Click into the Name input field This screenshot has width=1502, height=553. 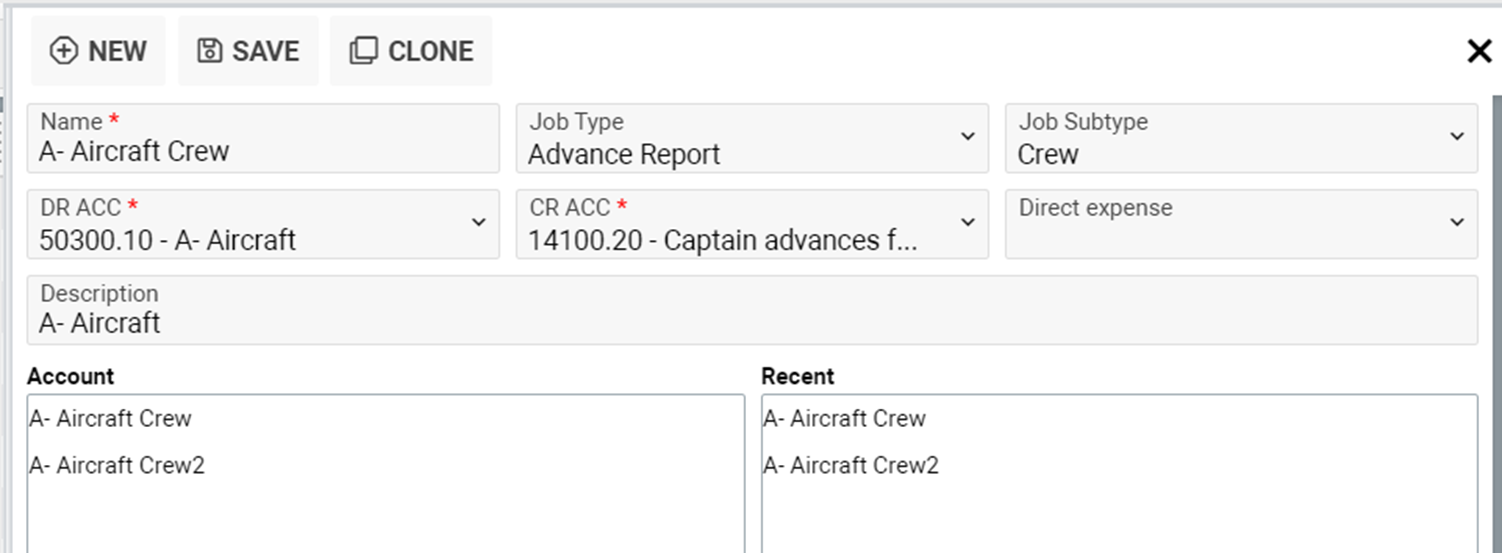[262, 151]
